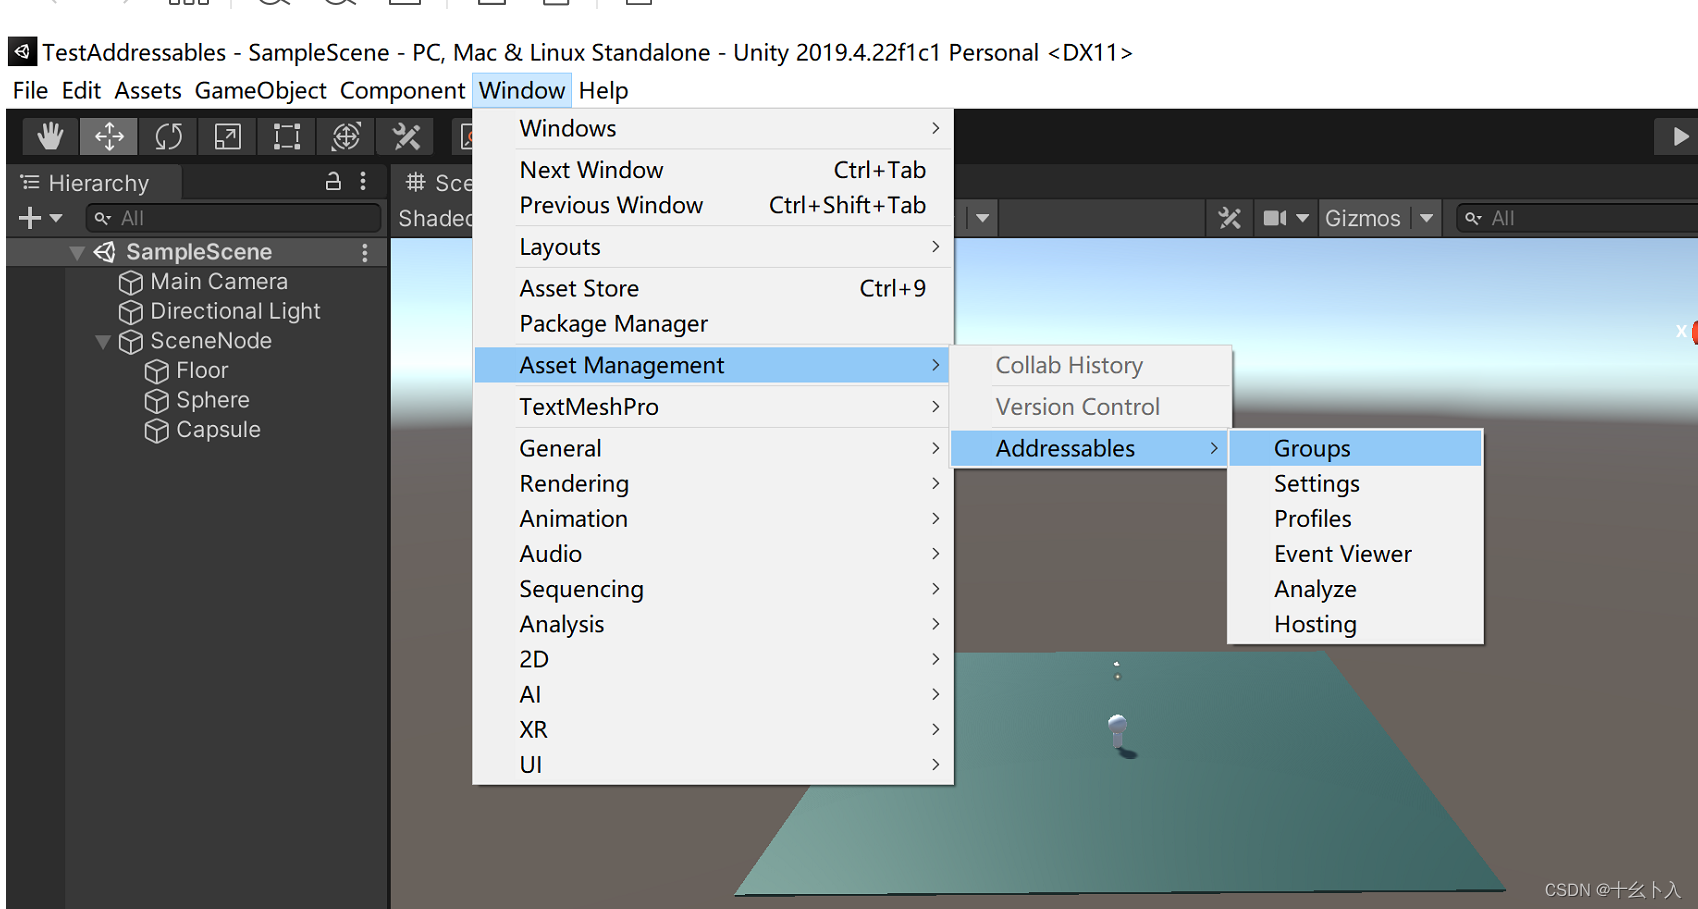Open the Assets menu

pos(148,91)
